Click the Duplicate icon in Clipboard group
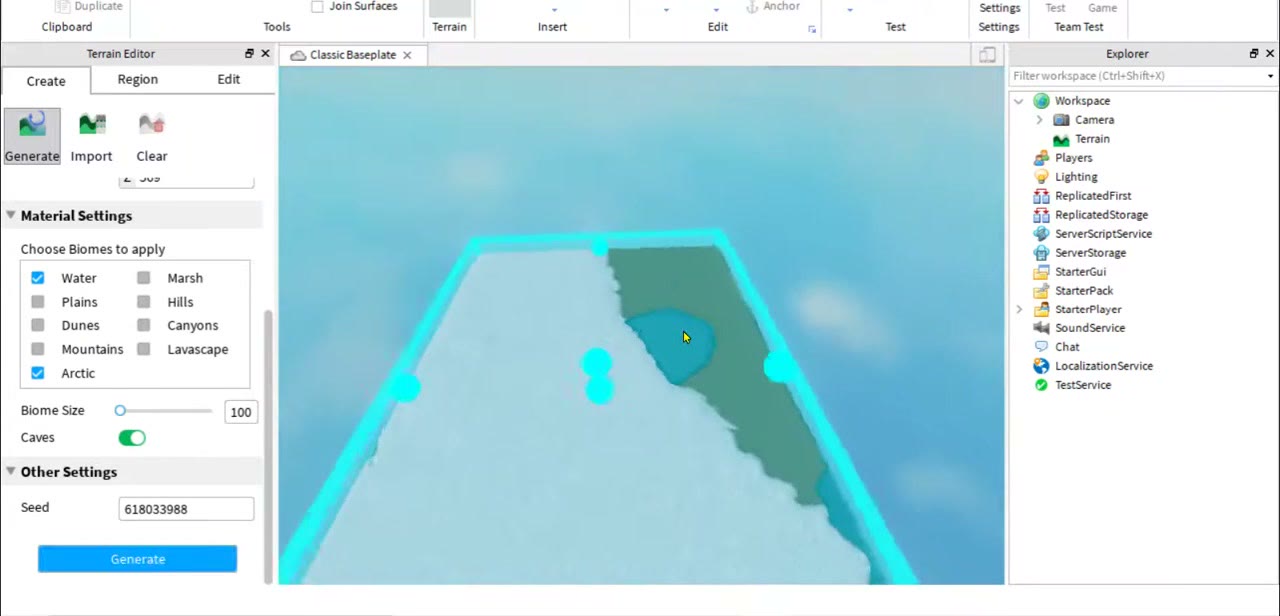 pos(62,6)
